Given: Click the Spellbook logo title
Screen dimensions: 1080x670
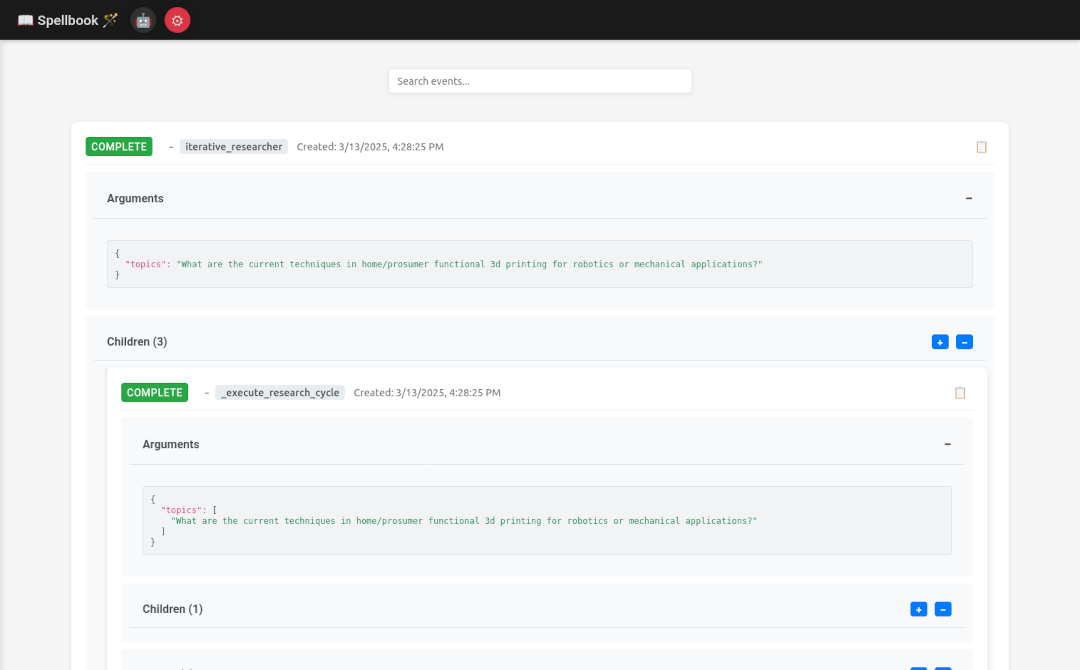Looking at the screenshot, I should click(x=67, y=20).
